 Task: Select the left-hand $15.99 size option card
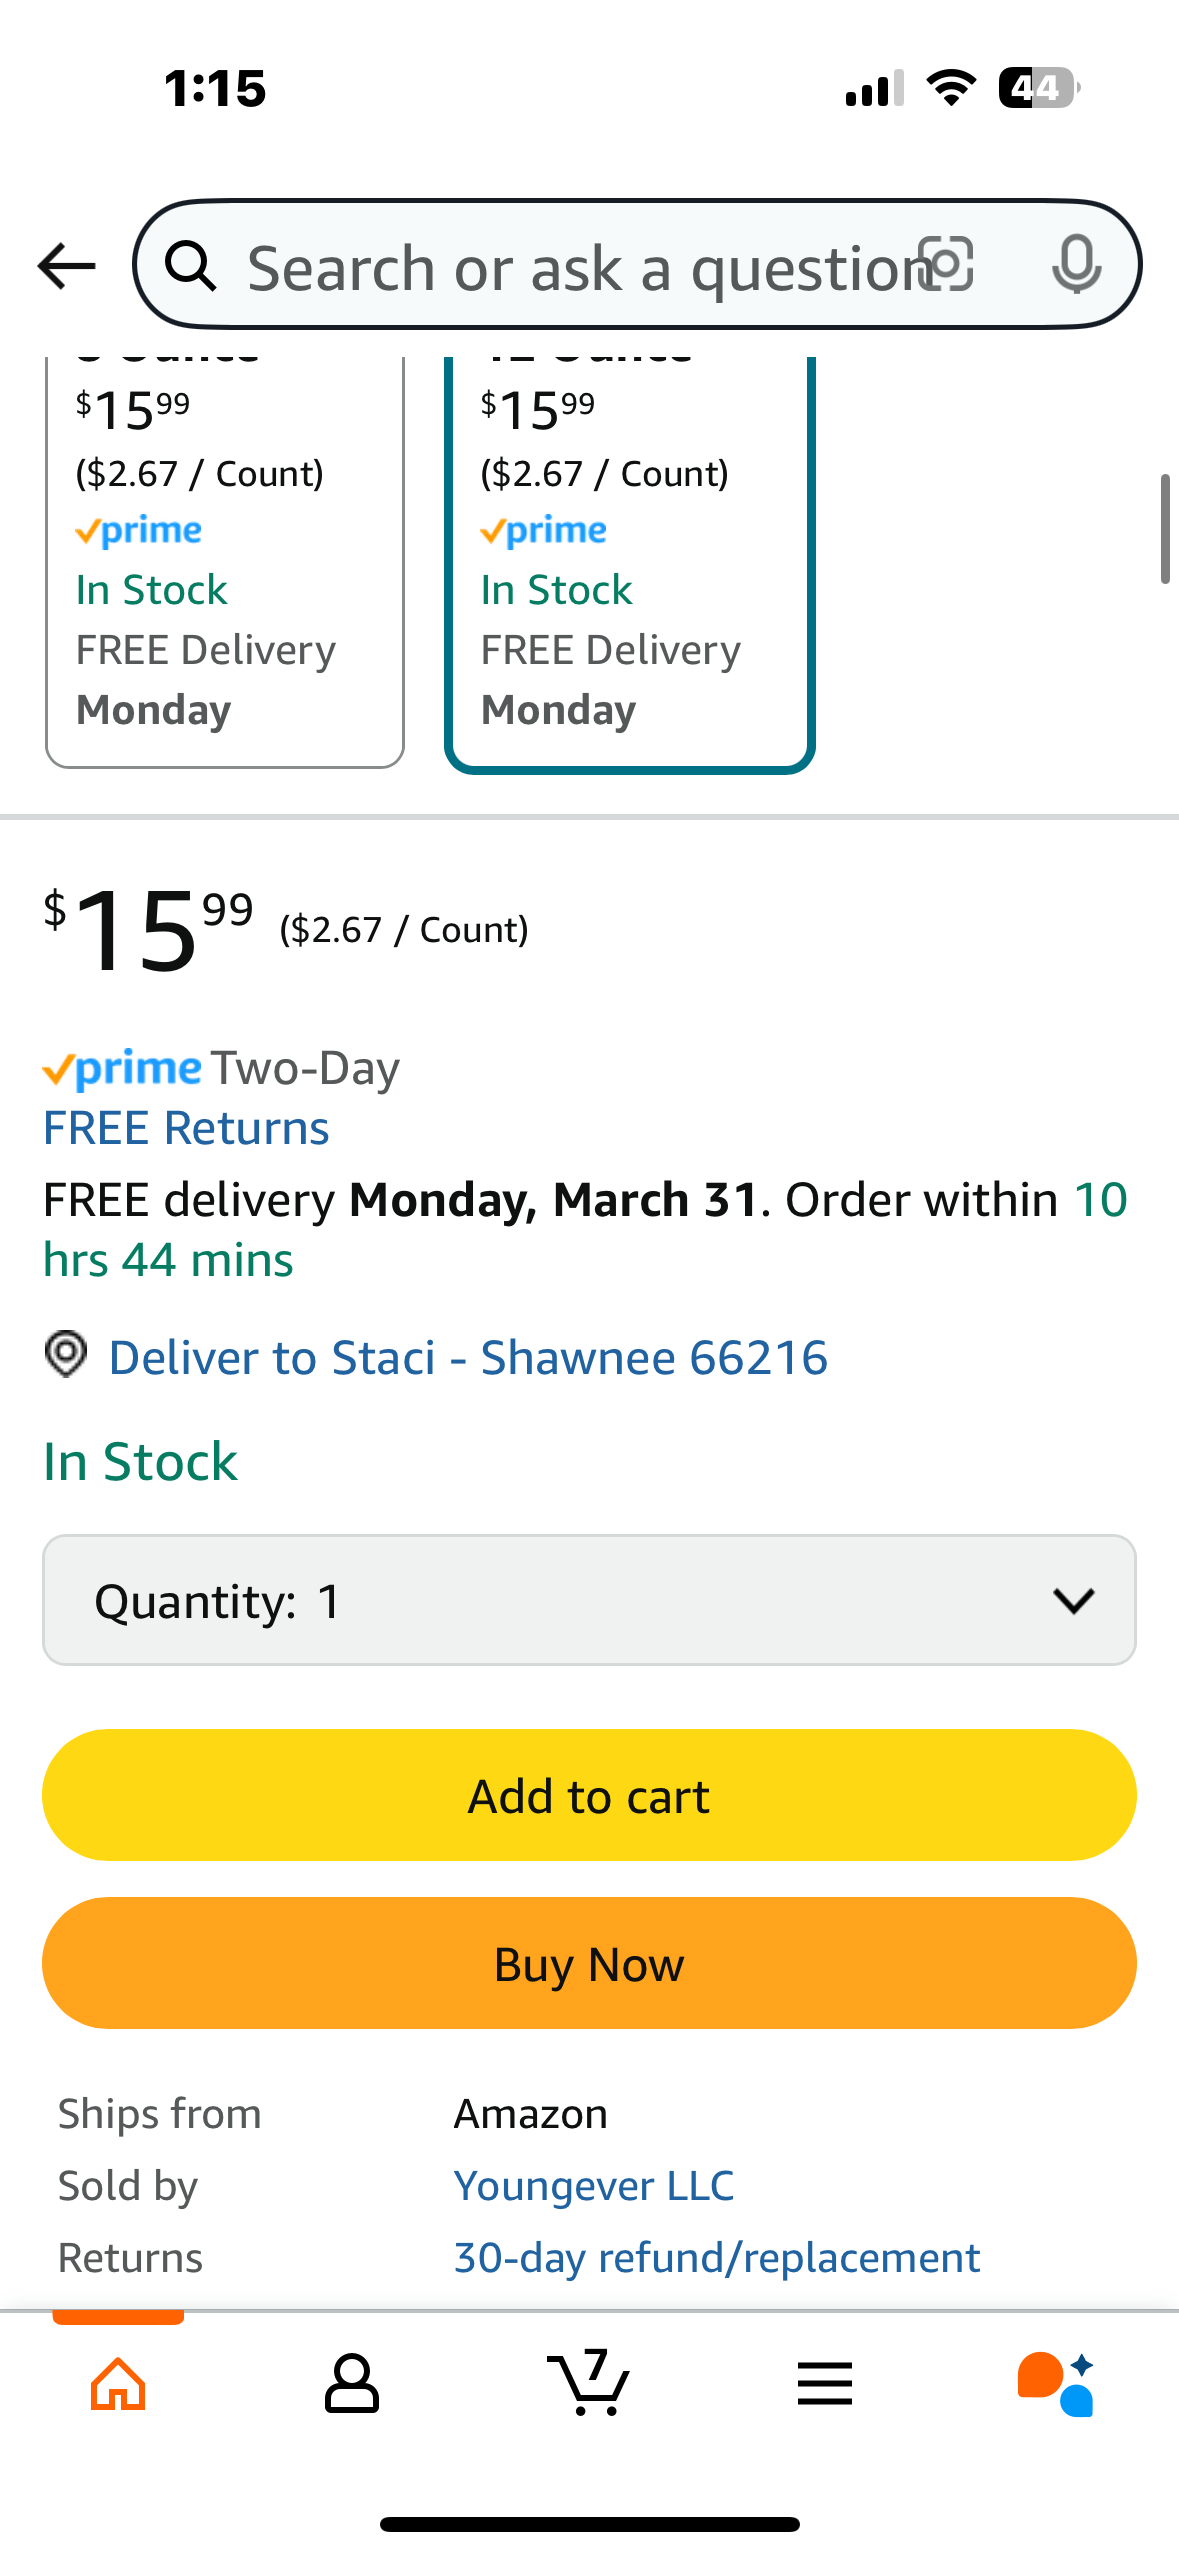[x=225, y=562]
